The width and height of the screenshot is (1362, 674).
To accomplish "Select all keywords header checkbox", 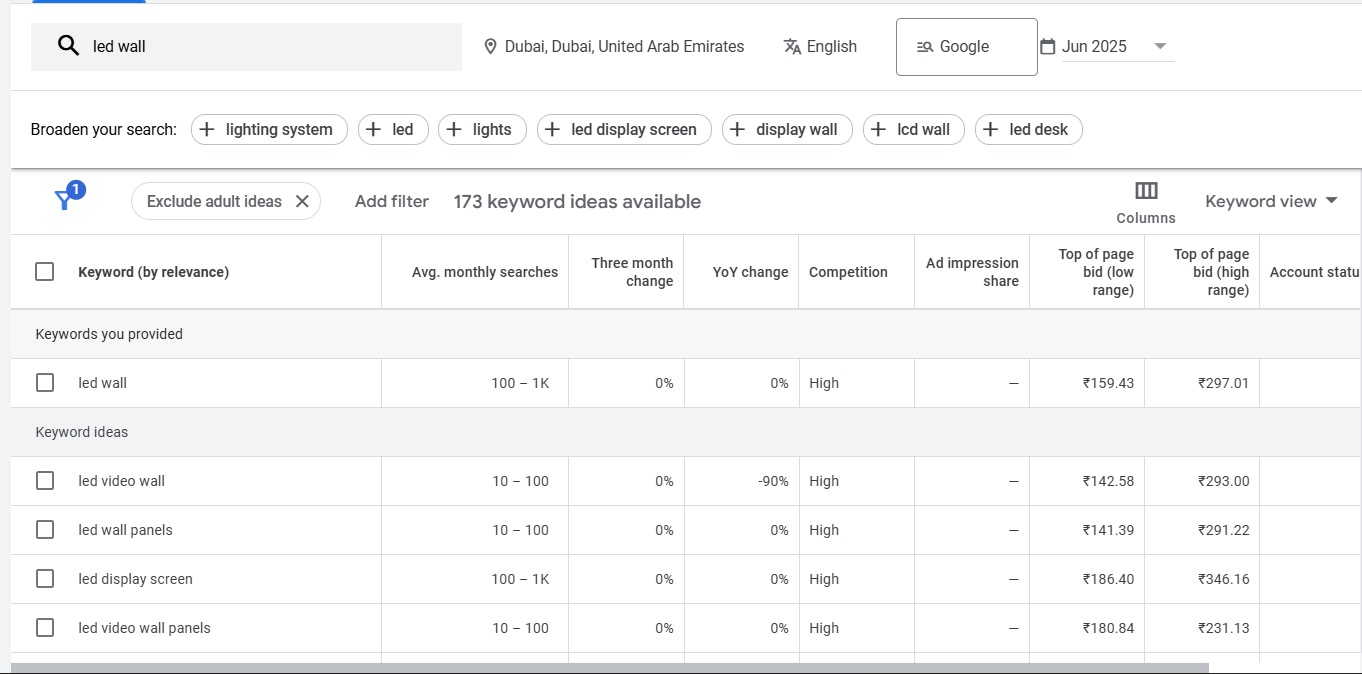I will point(45,272).
